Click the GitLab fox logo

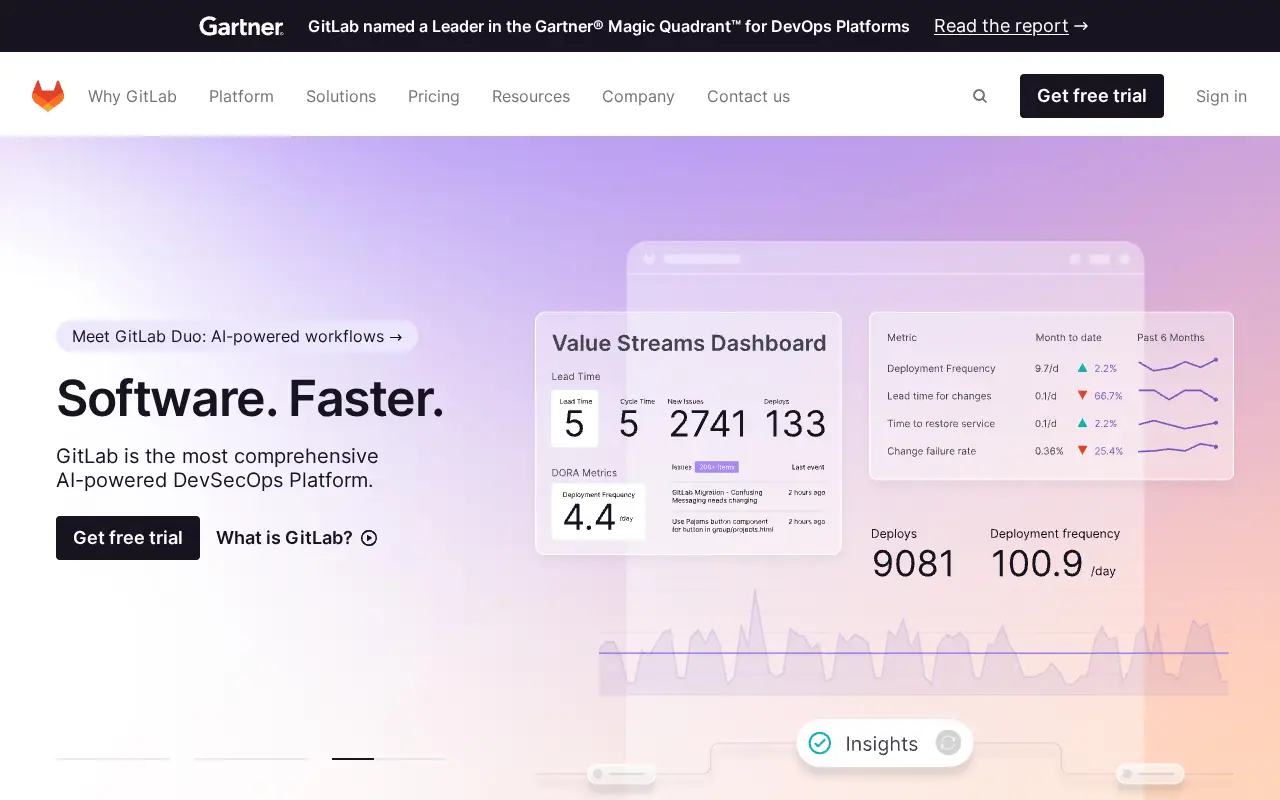(48, 96)
